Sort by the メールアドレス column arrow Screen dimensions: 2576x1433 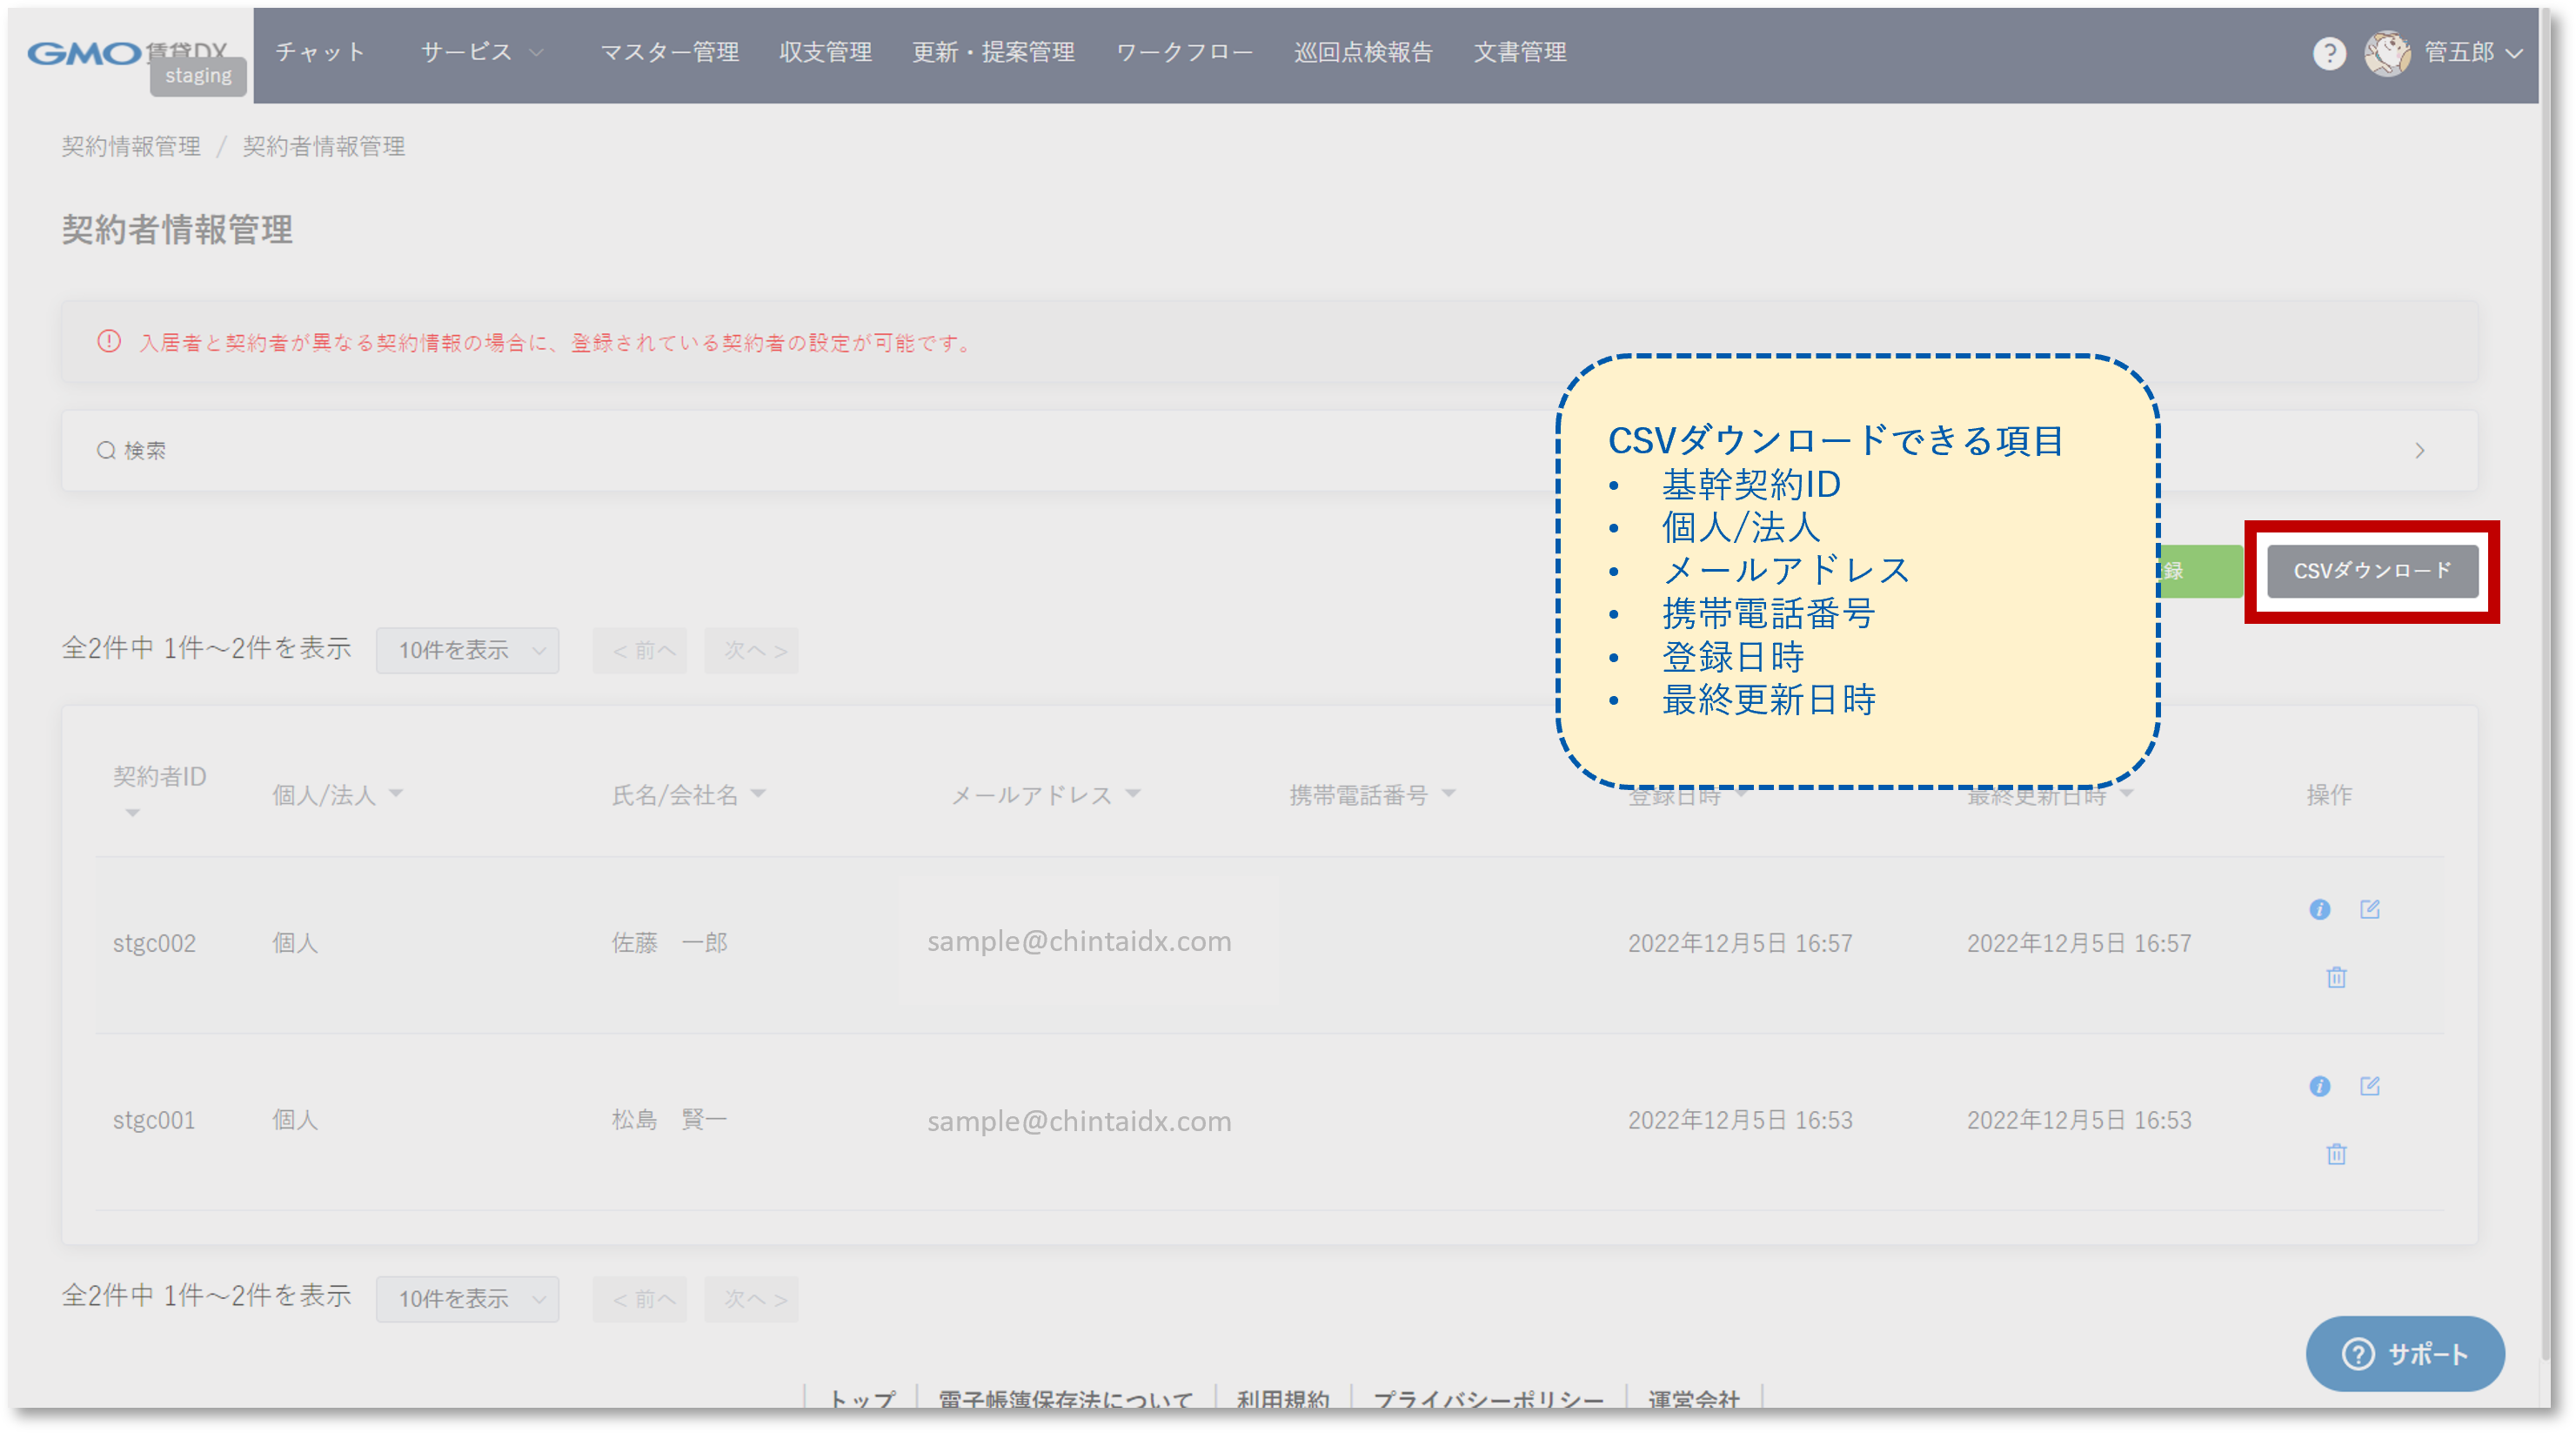[1132, 793]
